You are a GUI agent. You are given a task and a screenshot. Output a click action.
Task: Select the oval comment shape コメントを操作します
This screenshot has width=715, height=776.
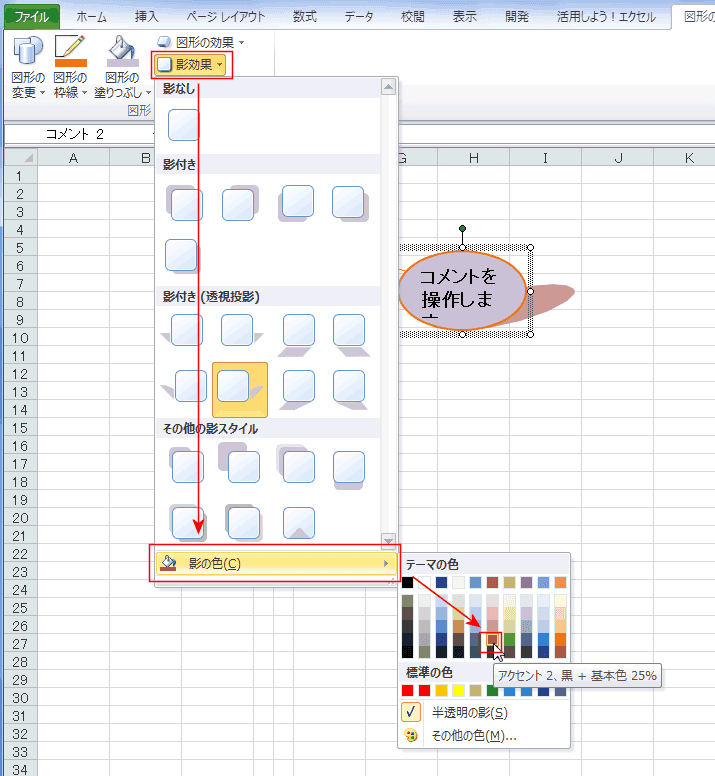tap(461, 291)
